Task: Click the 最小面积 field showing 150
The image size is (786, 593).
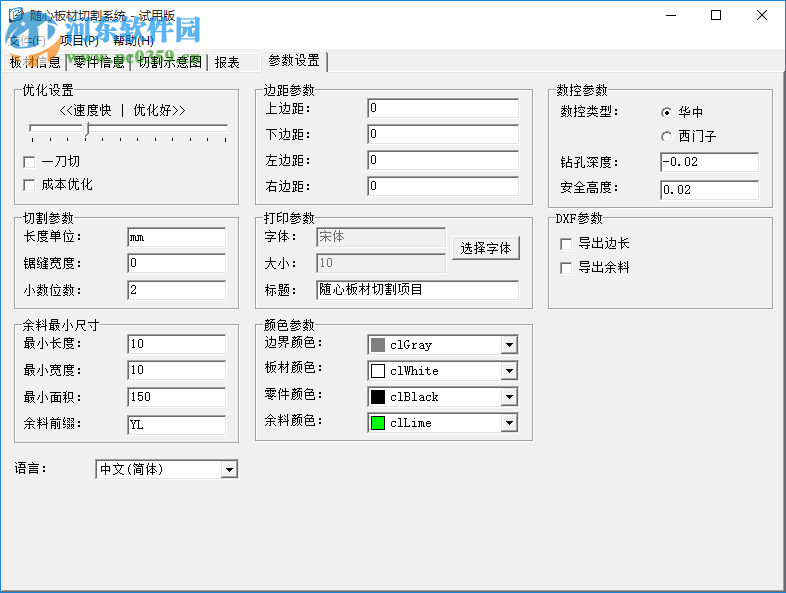Action: coord(176,398)
